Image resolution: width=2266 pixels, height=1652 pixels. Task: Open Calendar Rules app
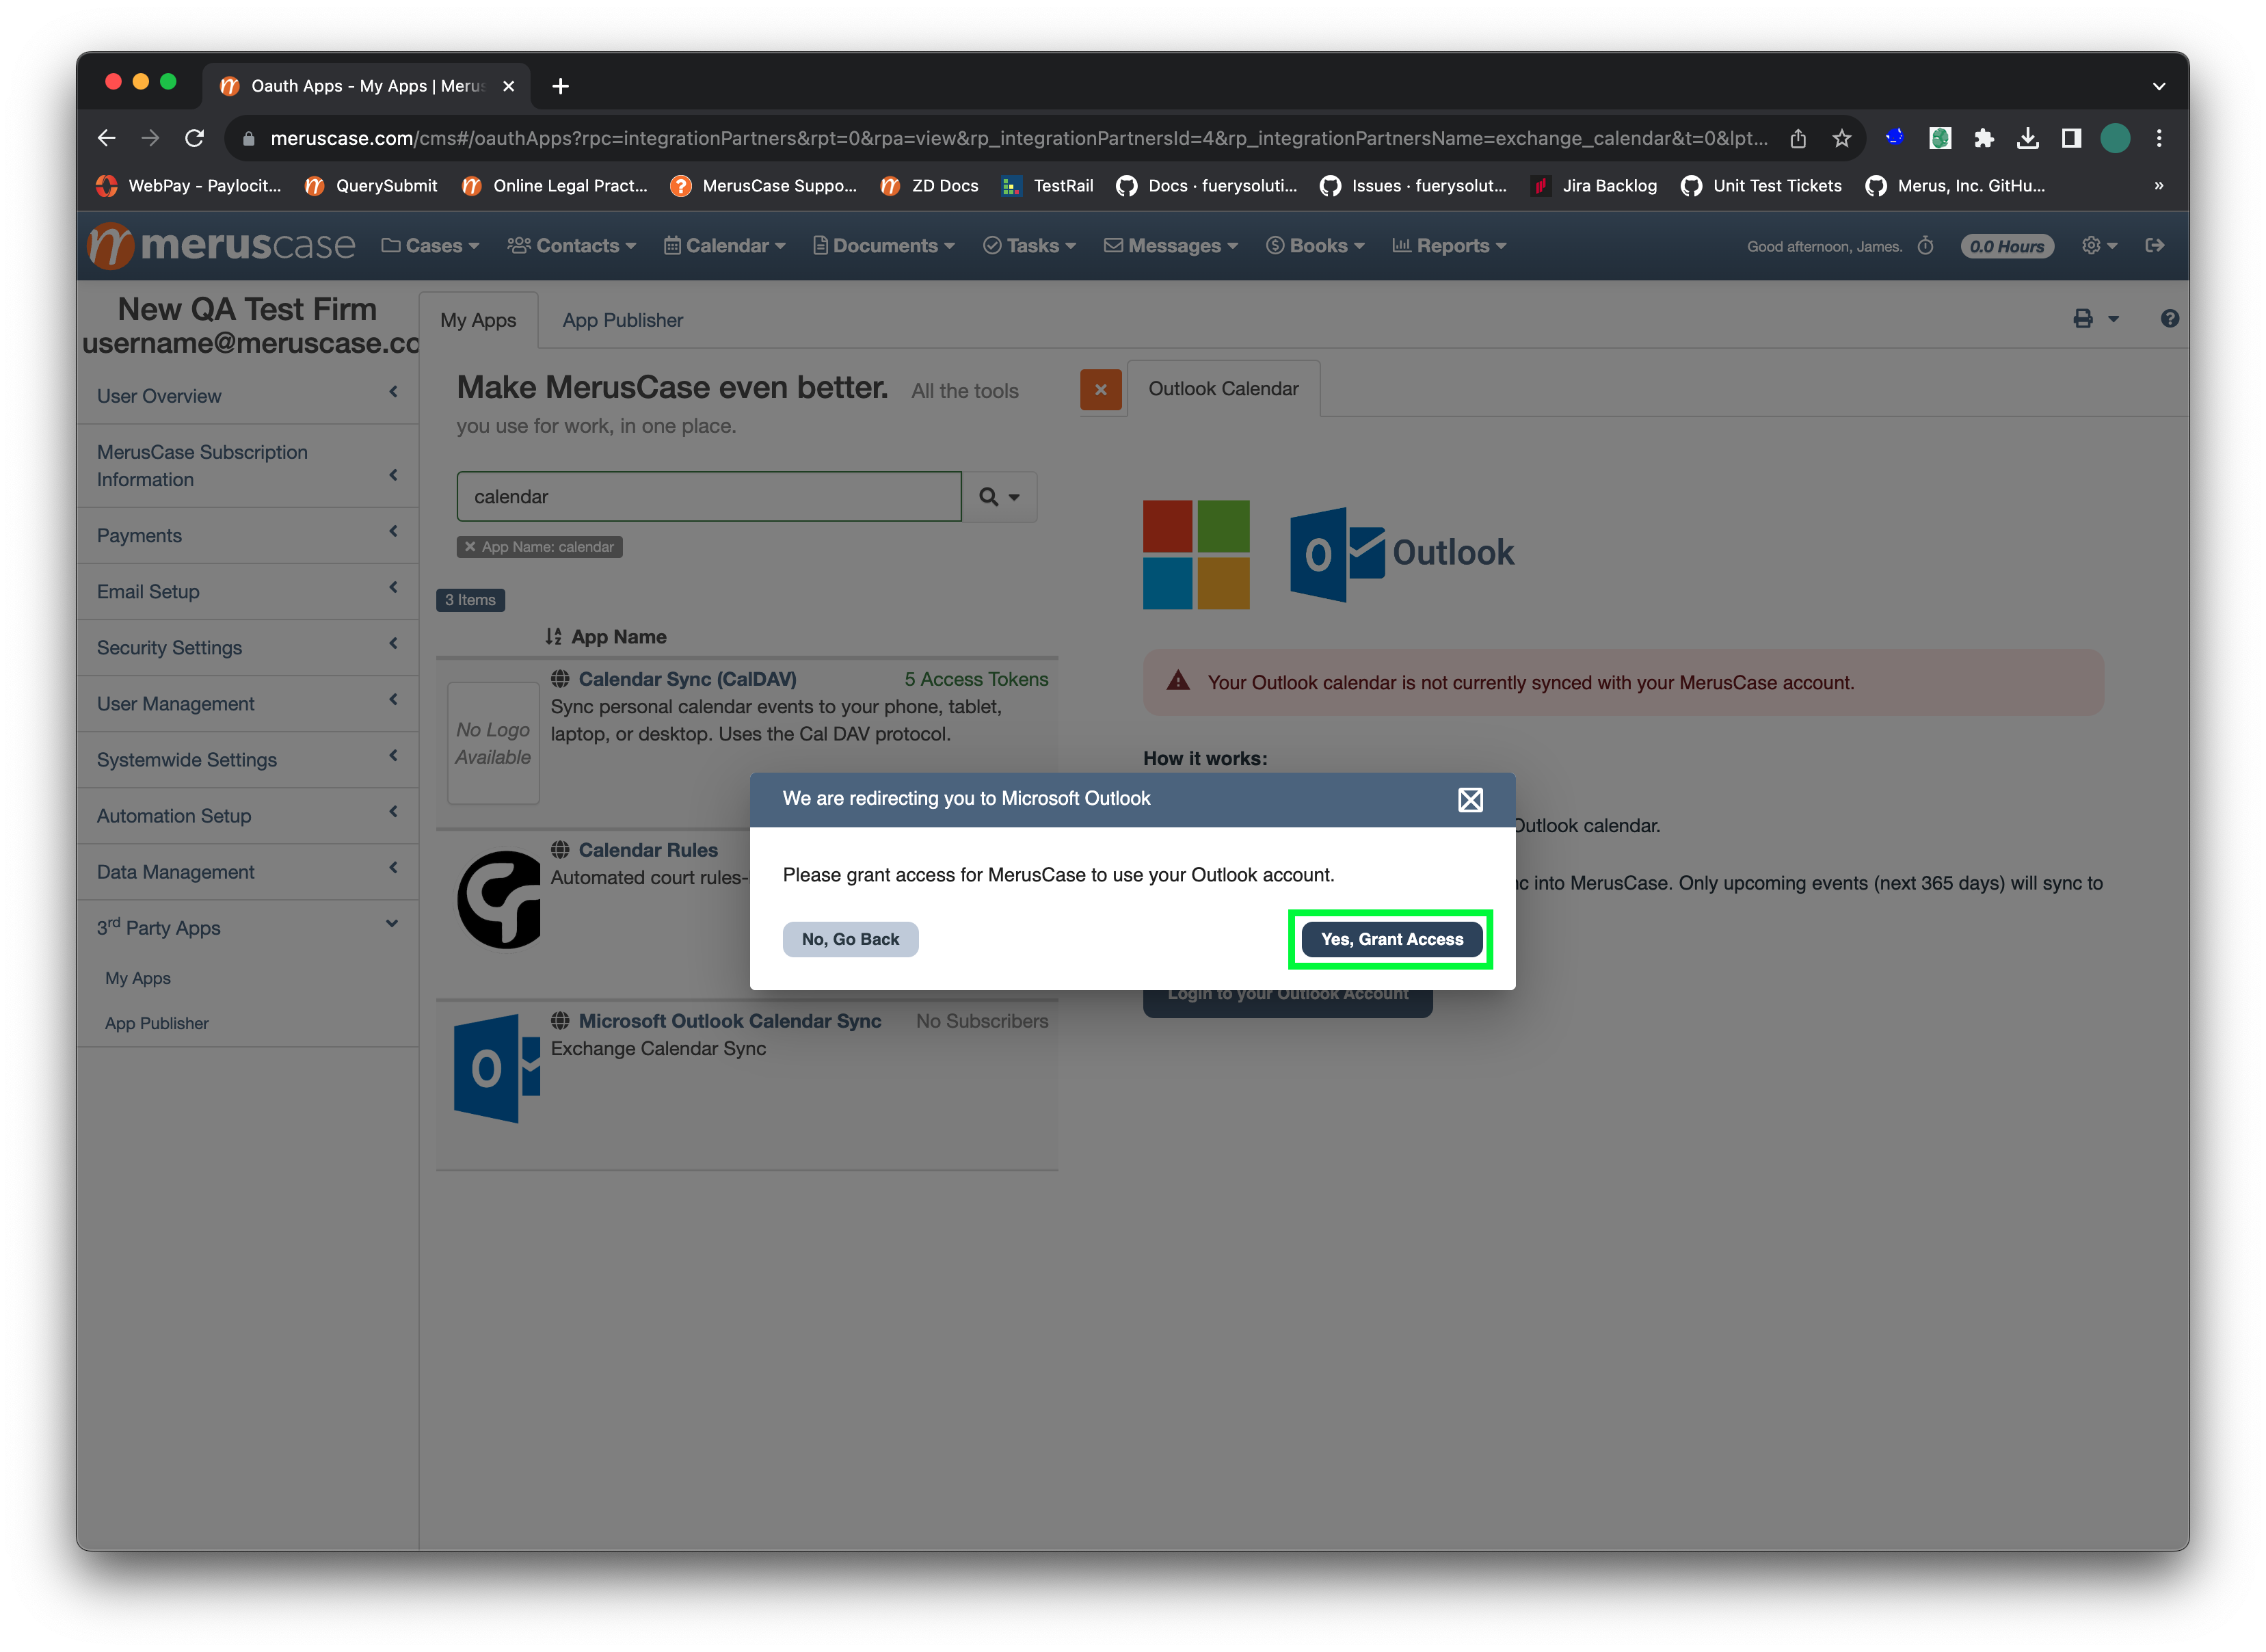click(x=648, y=850)
